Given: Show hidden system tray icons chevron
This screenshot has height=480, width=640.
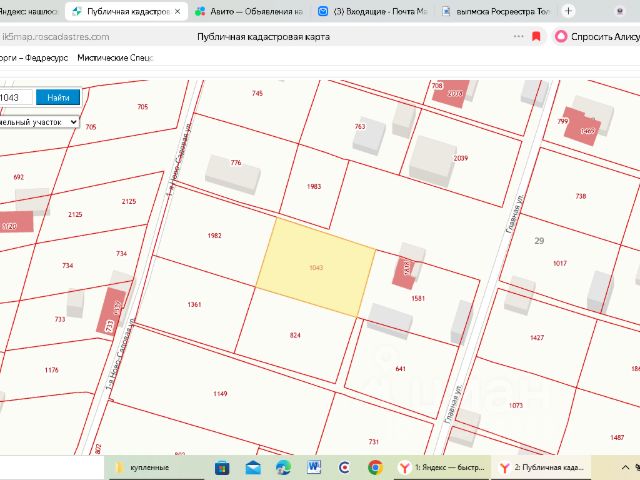Looking at the screenshot, I should 625,468.
